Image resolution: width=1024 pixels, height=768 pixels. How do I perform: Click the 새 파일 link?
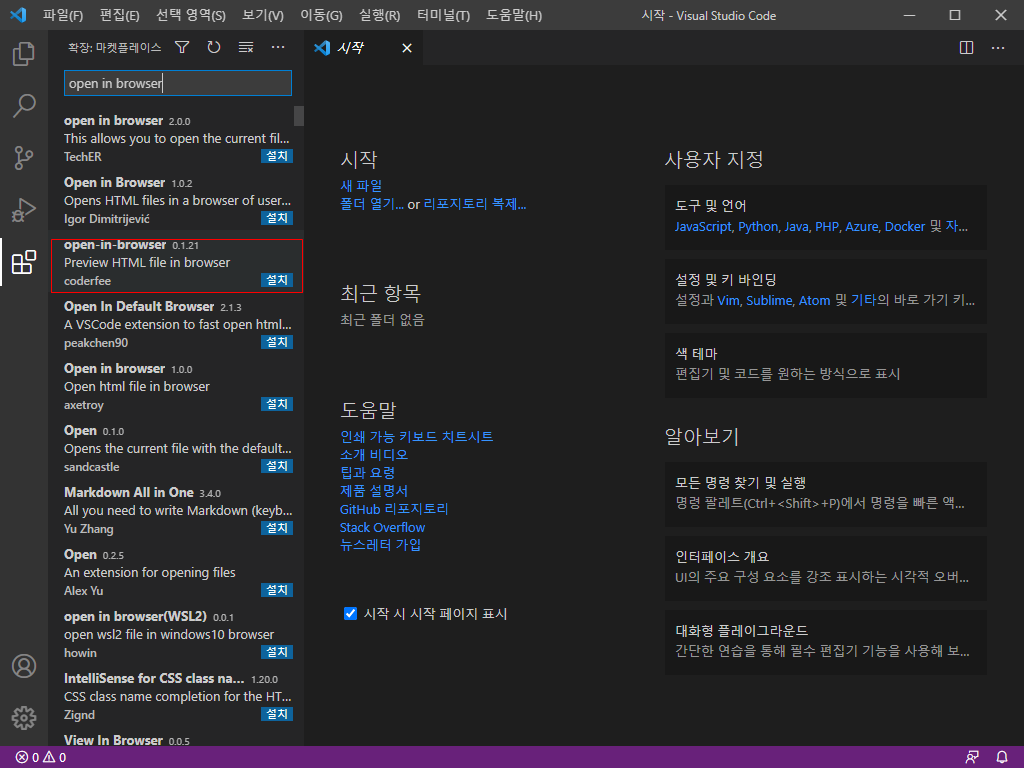pos(361,185)
